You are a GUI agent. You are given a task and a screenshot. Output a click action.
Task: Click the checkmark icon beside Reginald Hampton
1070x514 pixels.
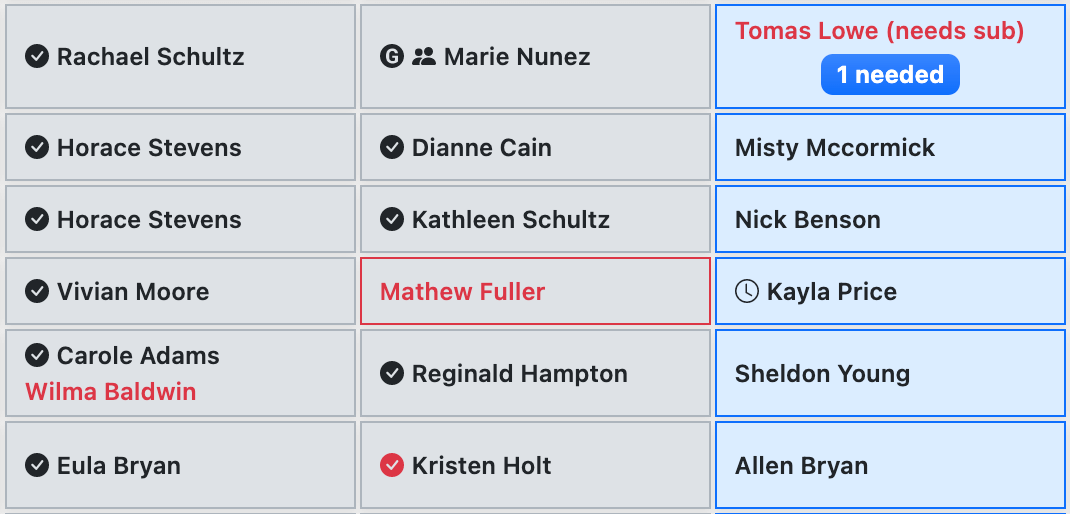(x=392, y=374)
